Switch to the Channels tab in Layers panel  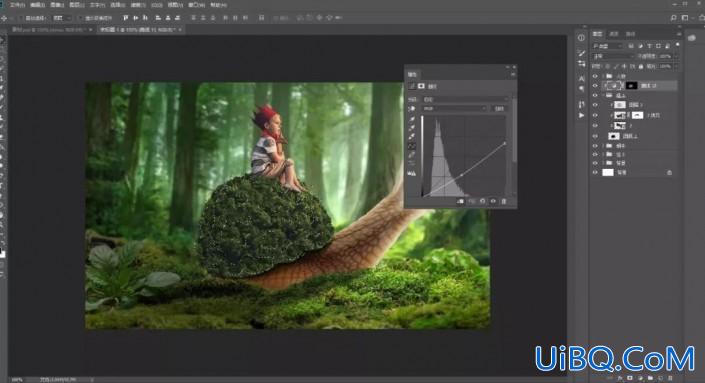[614, 34]
